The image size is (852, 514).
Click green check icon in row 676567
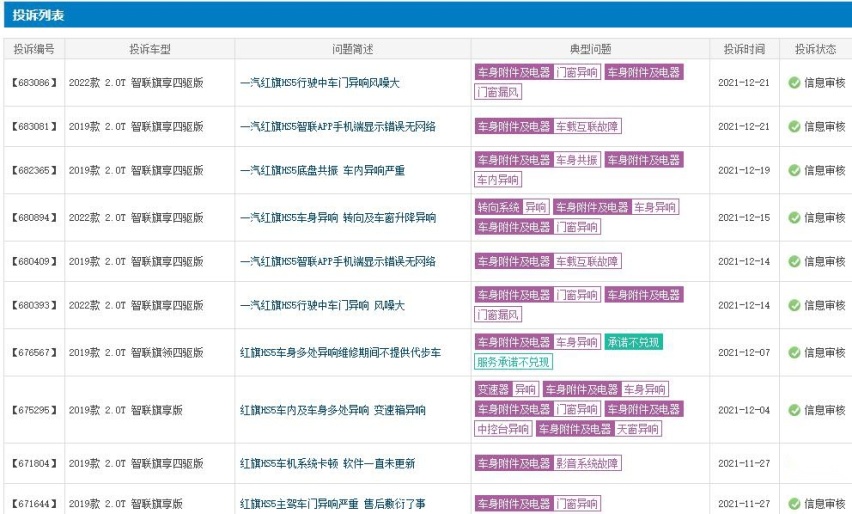794,353
